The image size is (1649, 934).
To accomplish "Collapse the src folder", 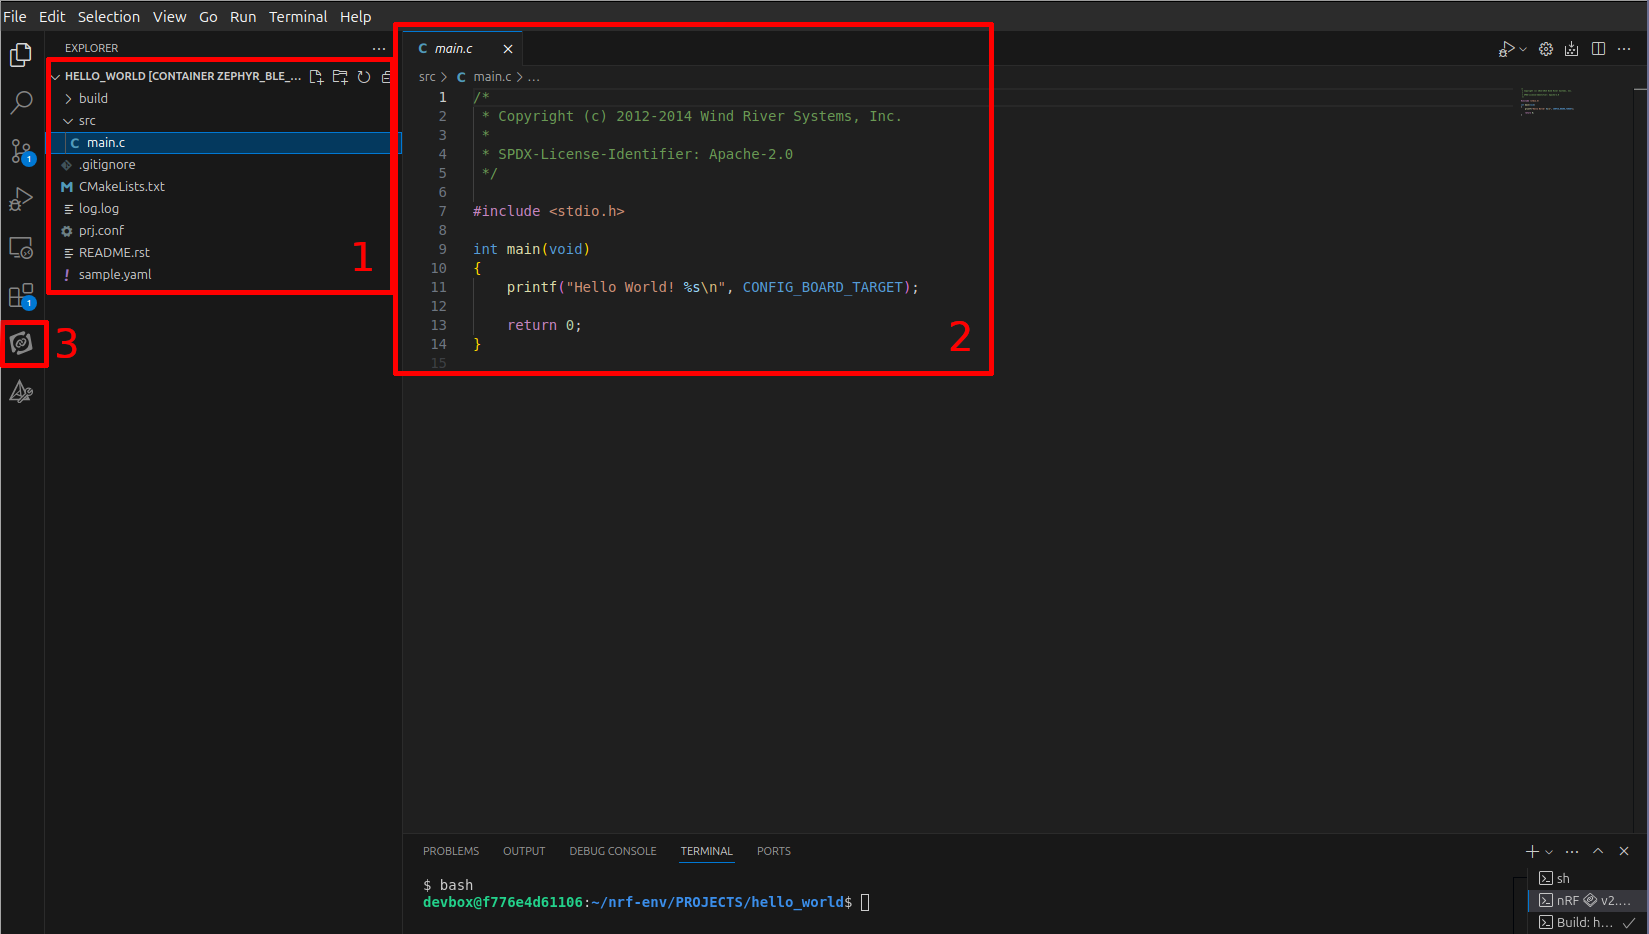I will pos(223,120).
